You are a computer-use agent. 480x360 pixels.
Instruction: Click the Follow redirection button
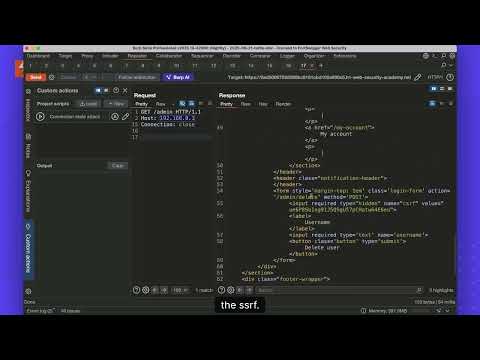(x=137, y=77)
